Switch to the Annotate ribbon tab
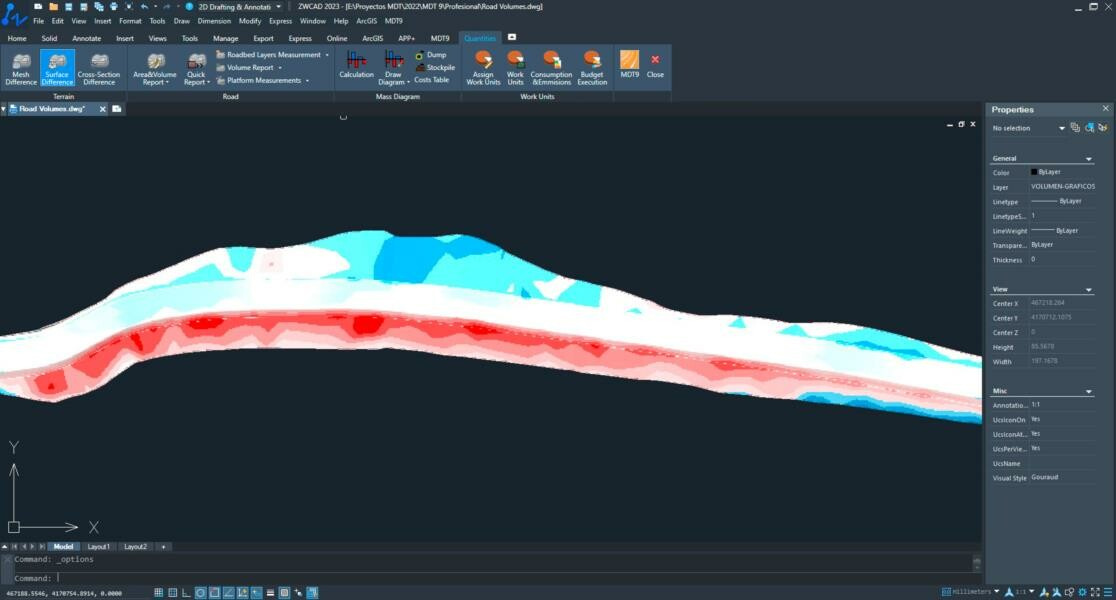 [86, 38]
